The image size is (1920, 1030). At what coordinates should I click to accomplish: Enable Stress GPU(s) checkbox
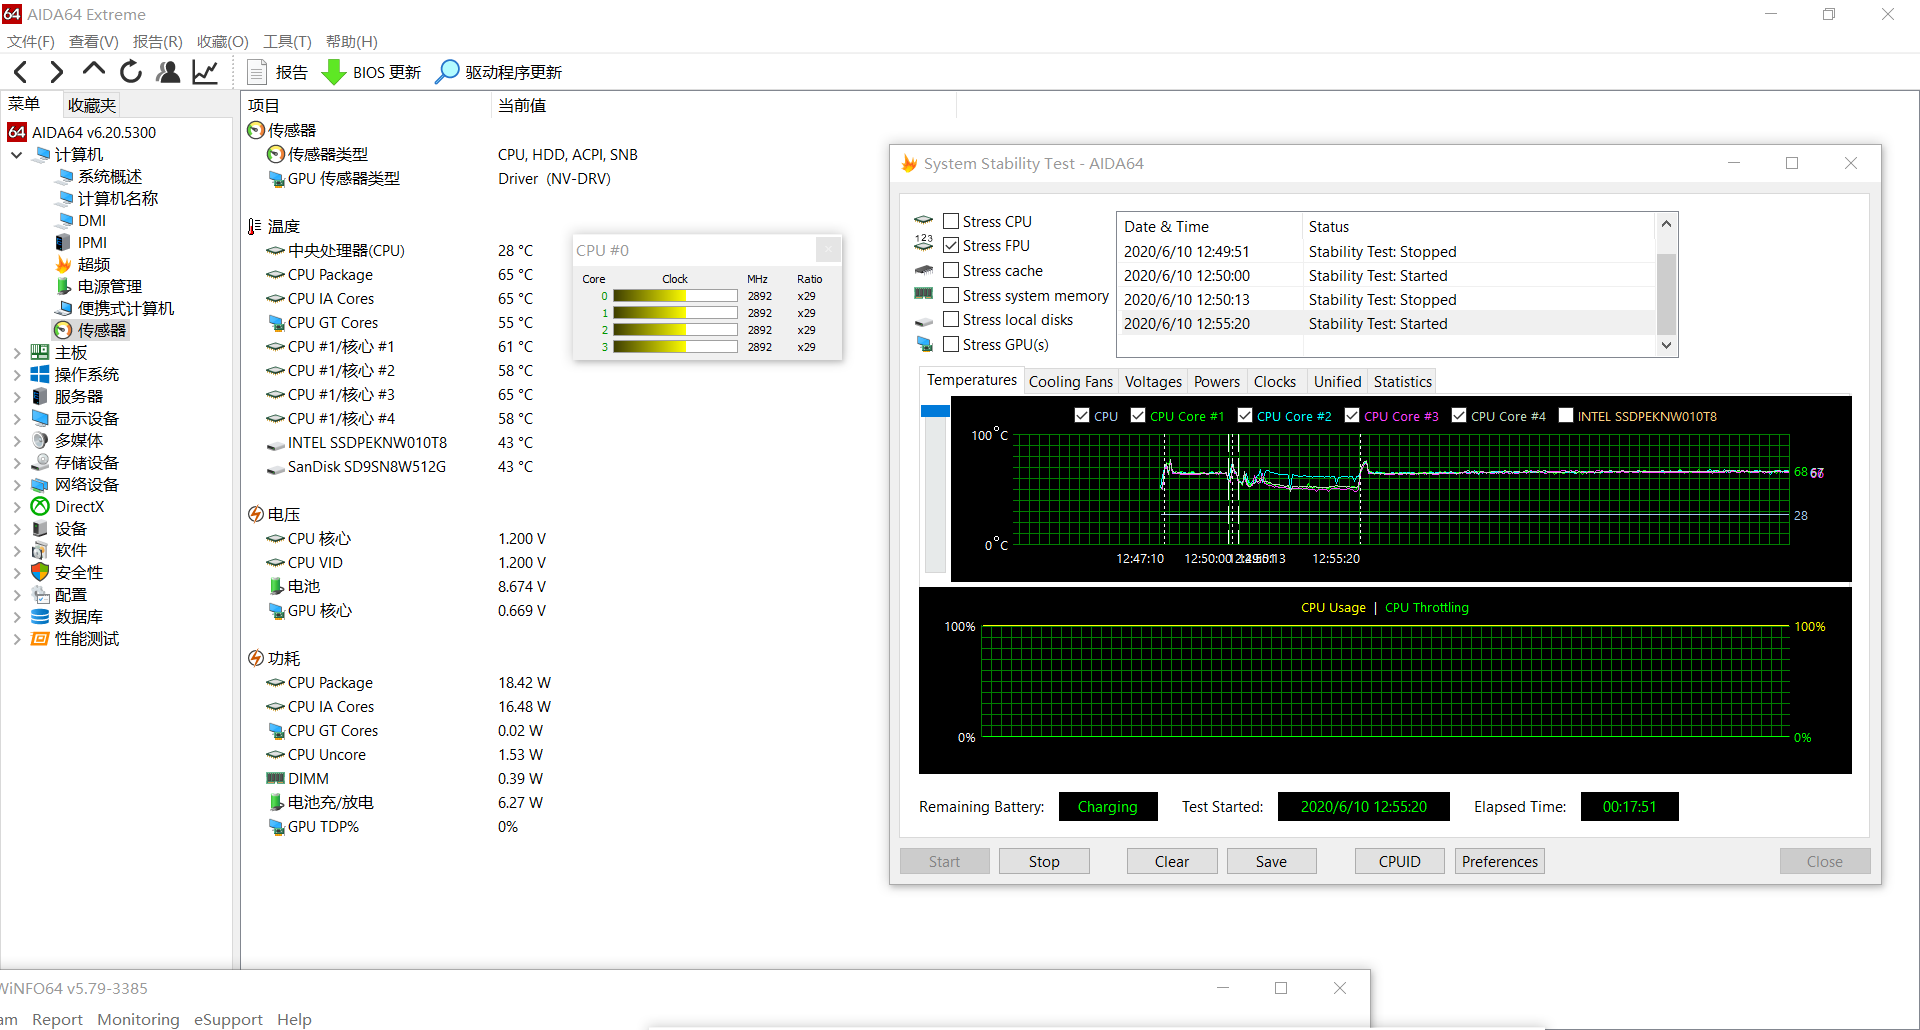pos(951,345)
